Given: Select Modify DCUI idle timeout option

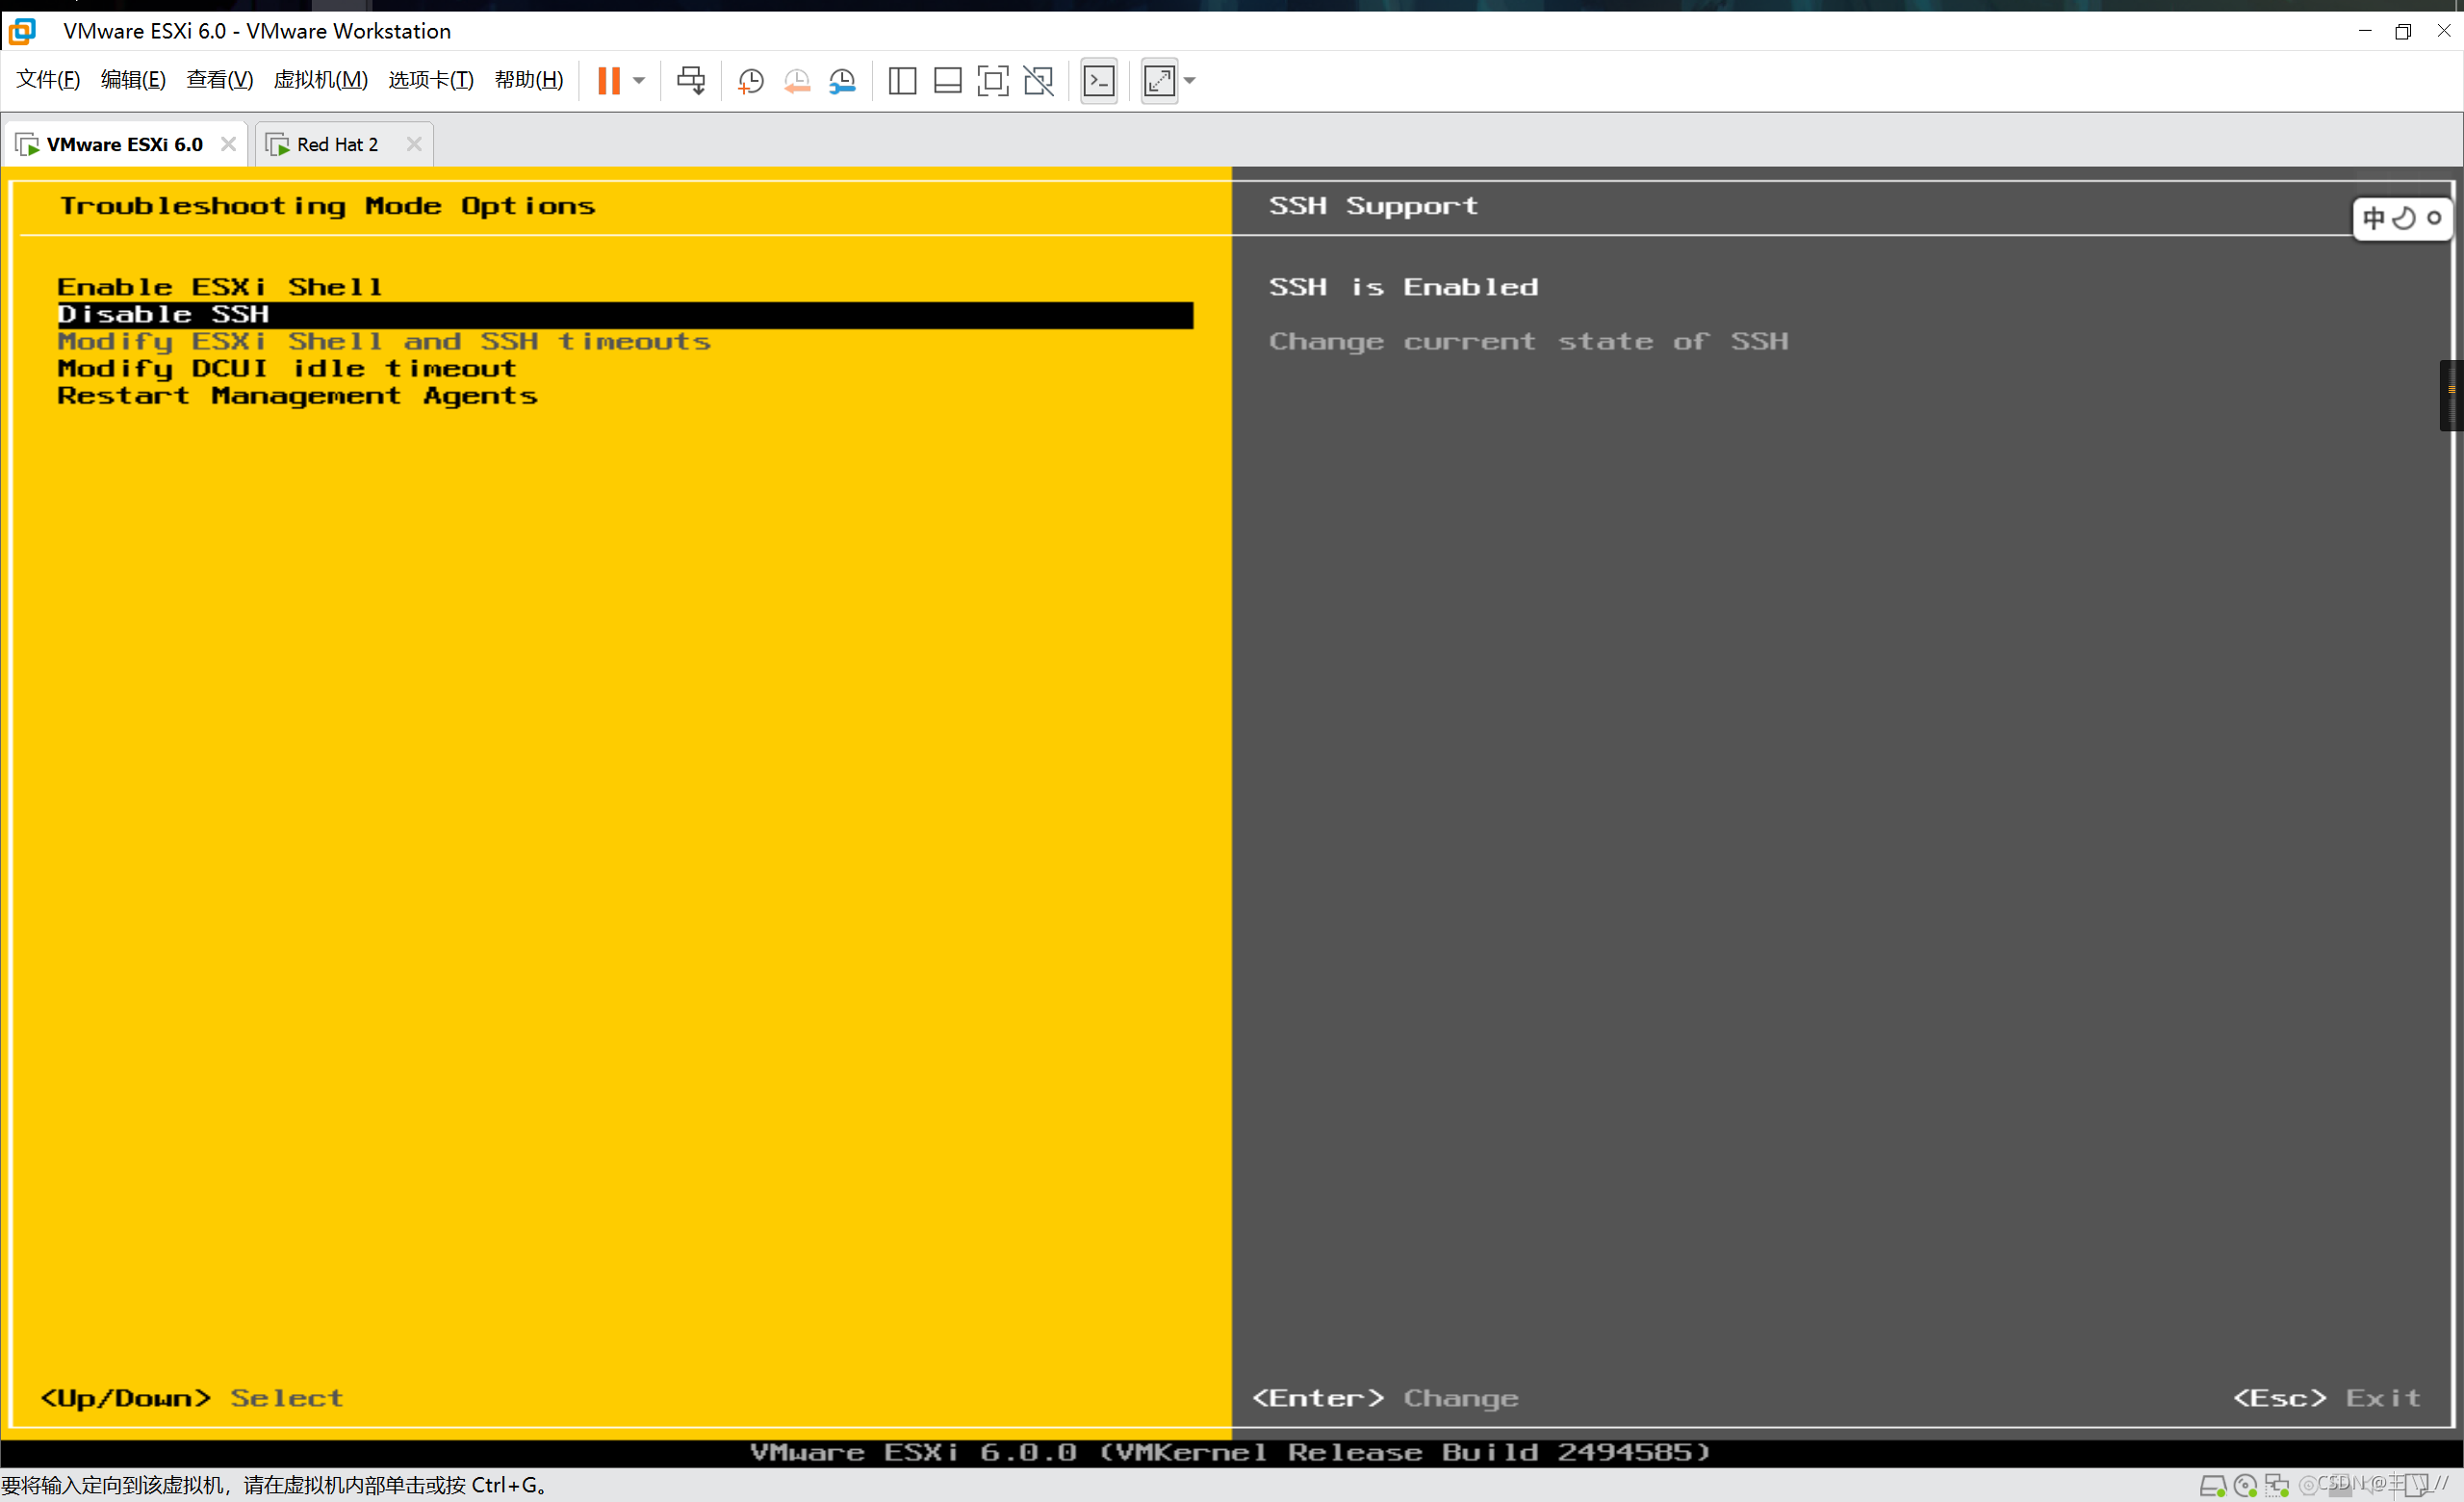Looking at the screenshot, I should [285, 368].
